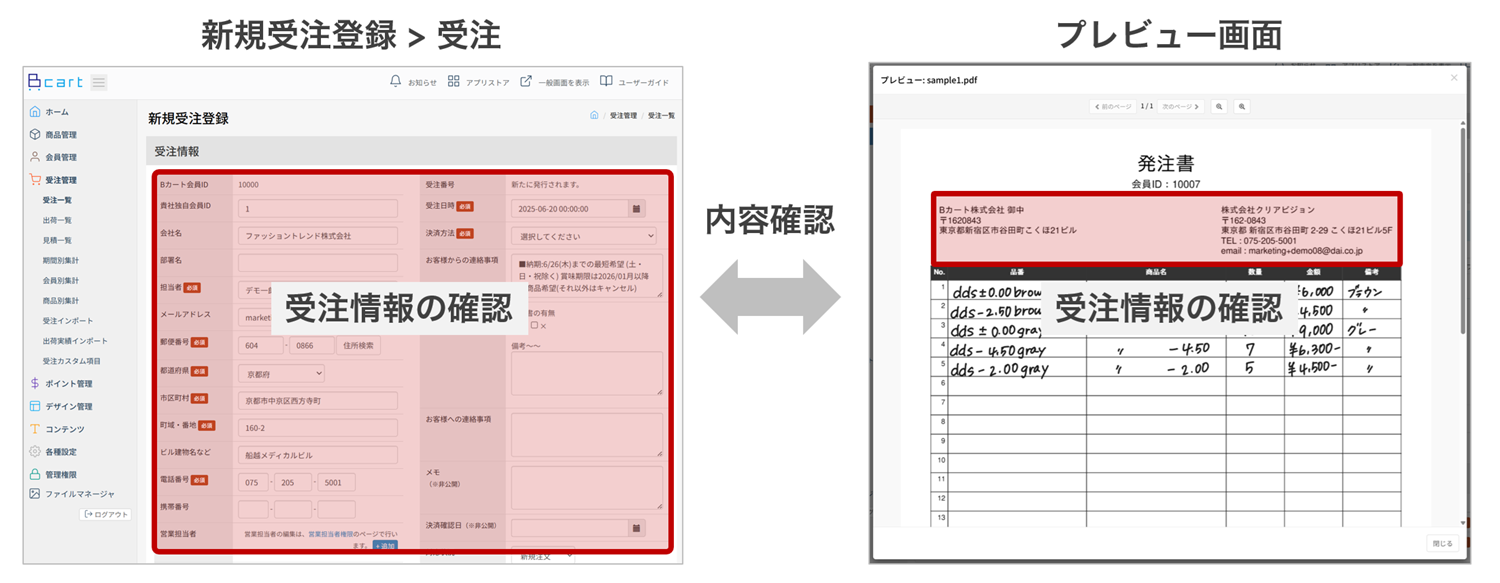Click the 閉じる button in preview

point(1441,543)
